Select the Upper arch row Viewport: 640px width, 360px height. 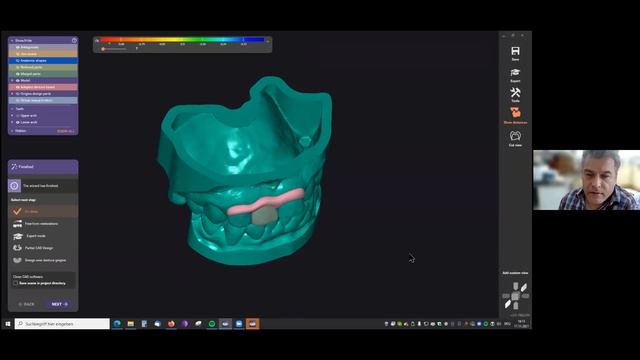[43, 116]
